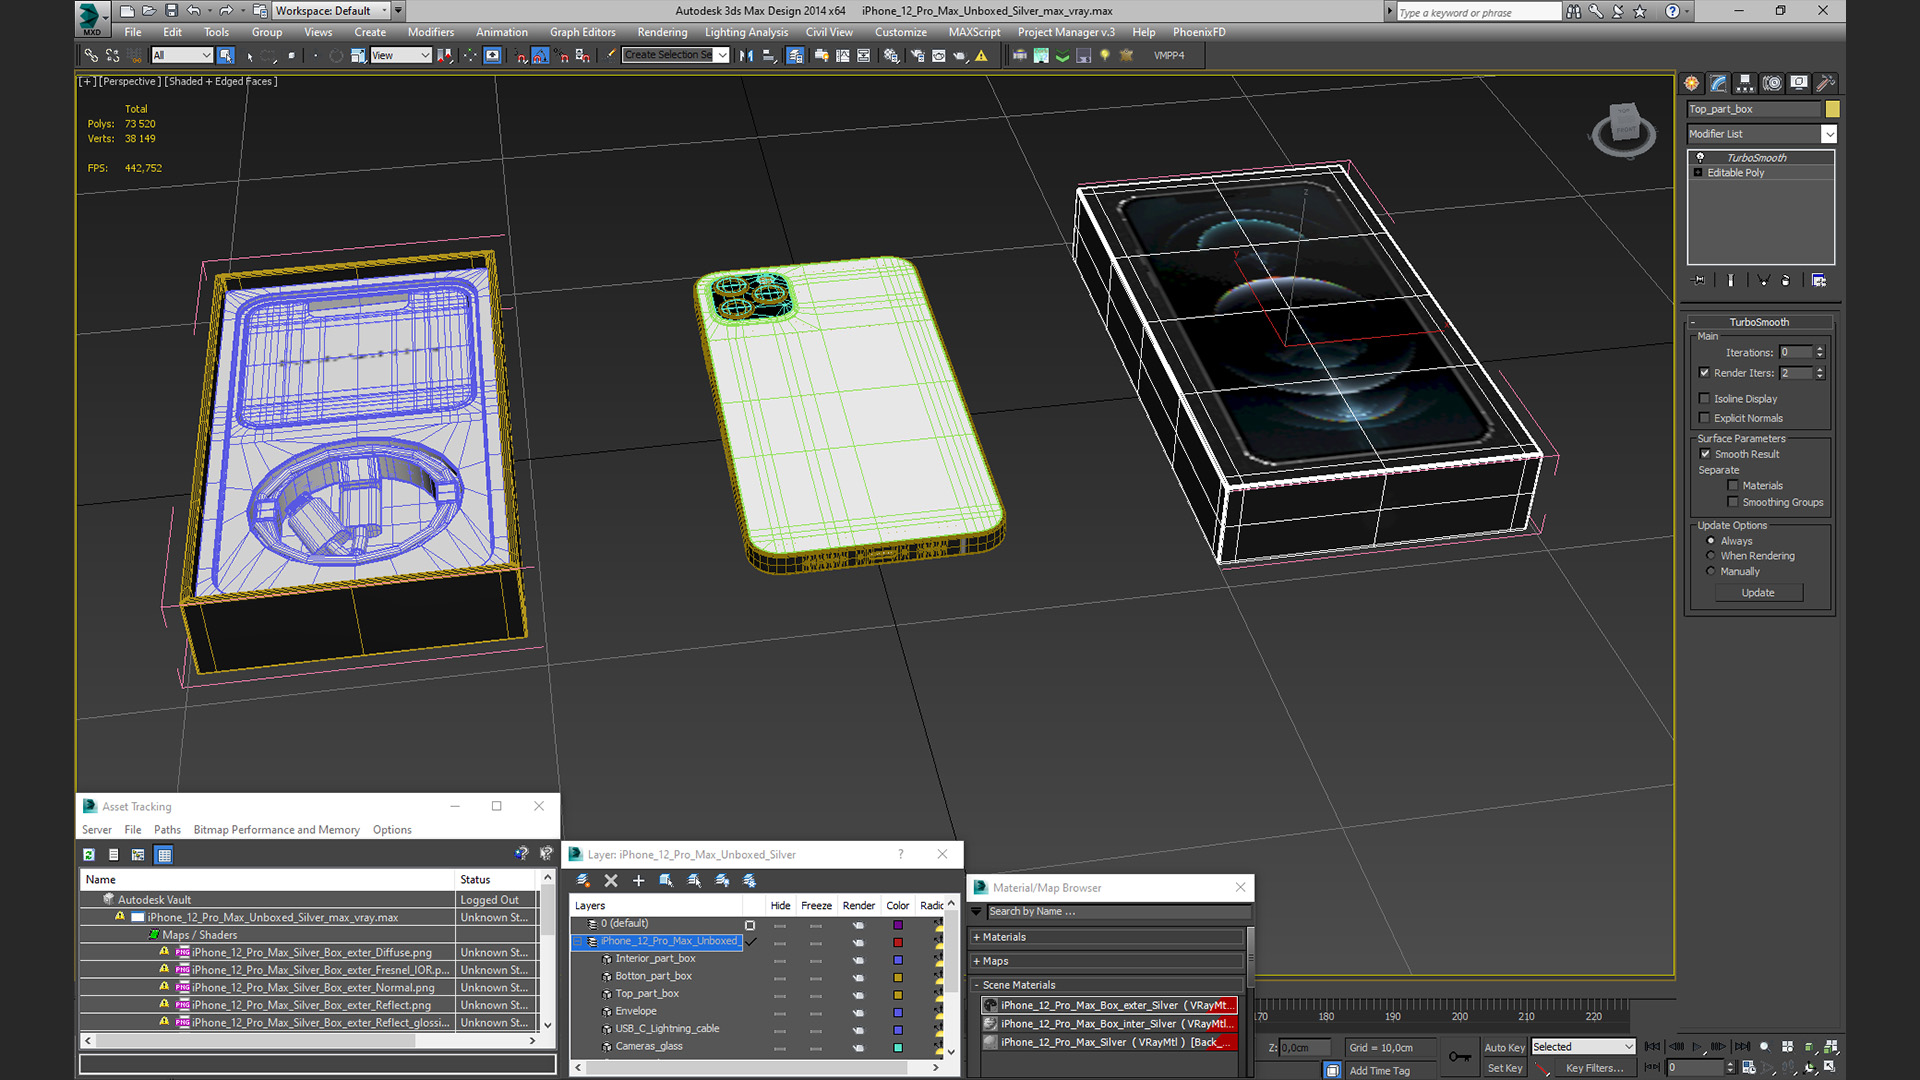Click the Select and Link tool
1920x1080 pixels.
click(91, 55)
